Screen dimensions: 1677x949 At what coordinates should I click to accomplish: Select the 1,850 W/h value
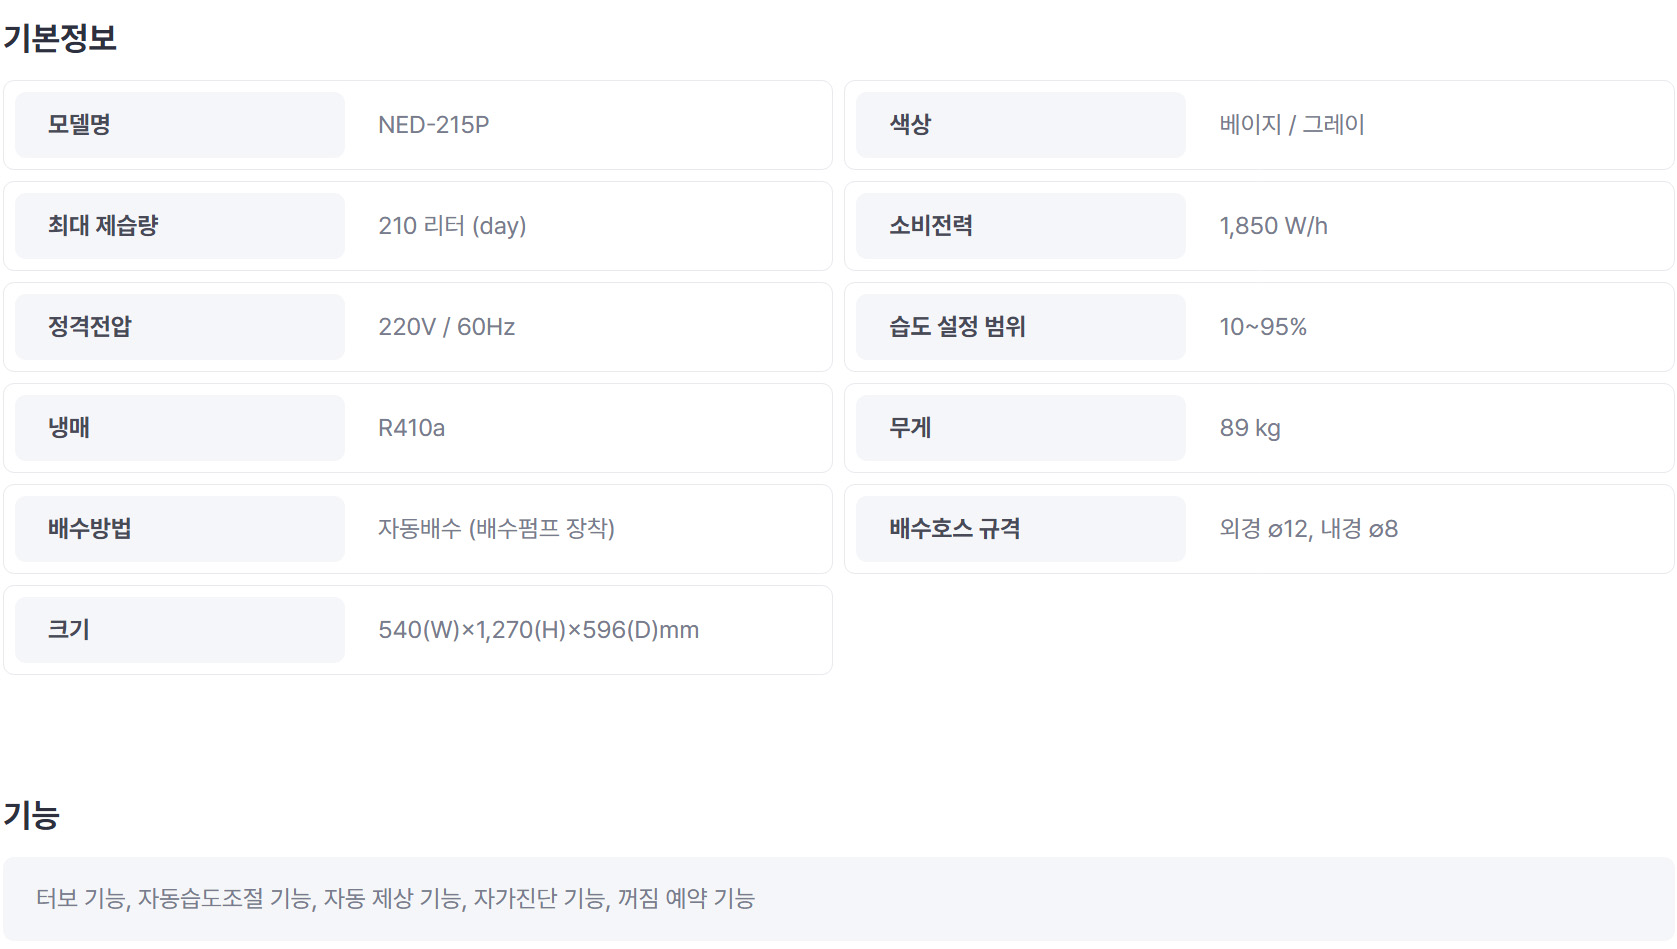(x=1273, y=226)
